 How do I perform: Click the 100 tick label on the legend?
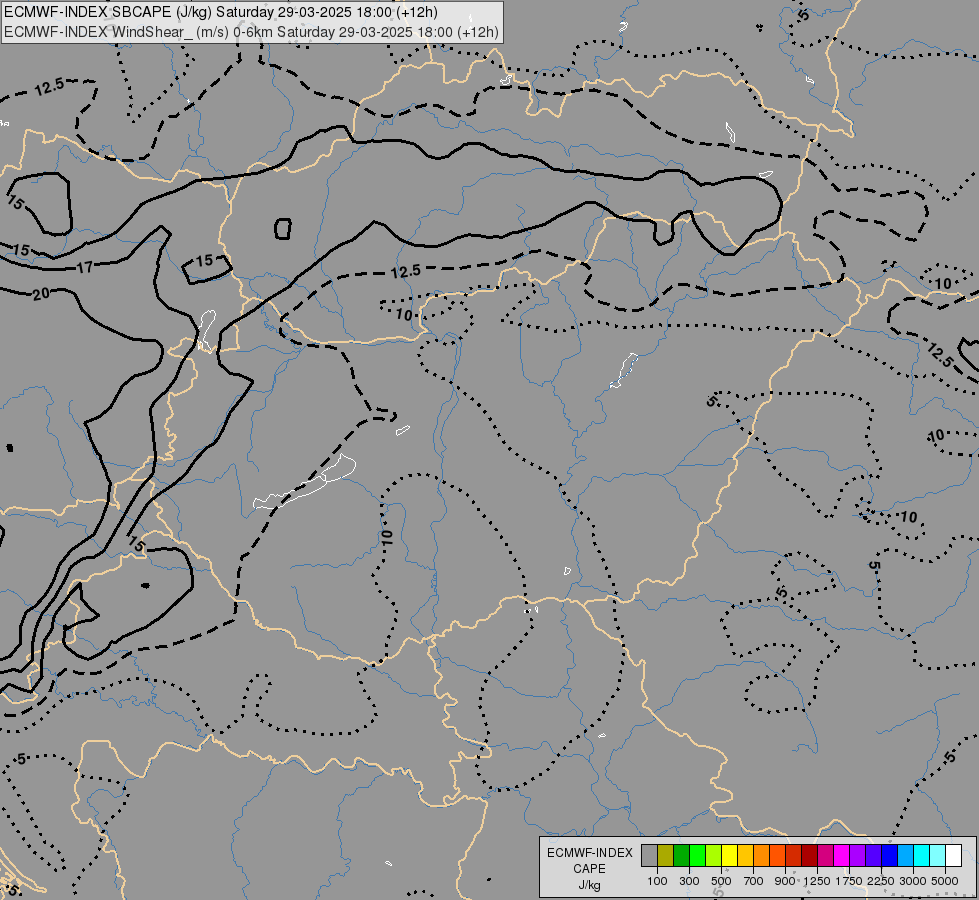[657, 881]
